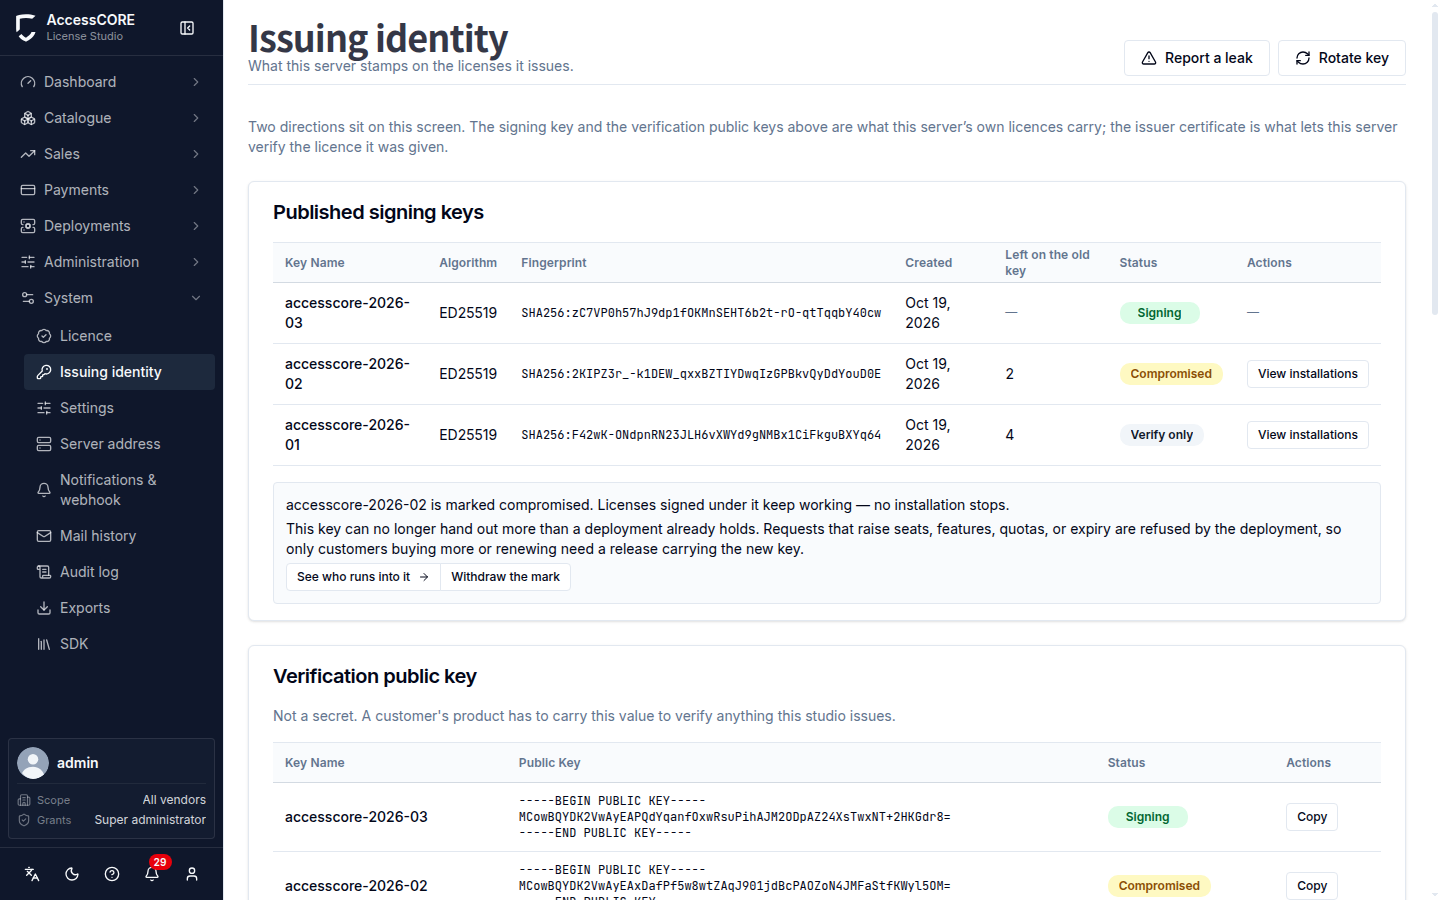Click Withdraw the mark button

coord(505,577)
